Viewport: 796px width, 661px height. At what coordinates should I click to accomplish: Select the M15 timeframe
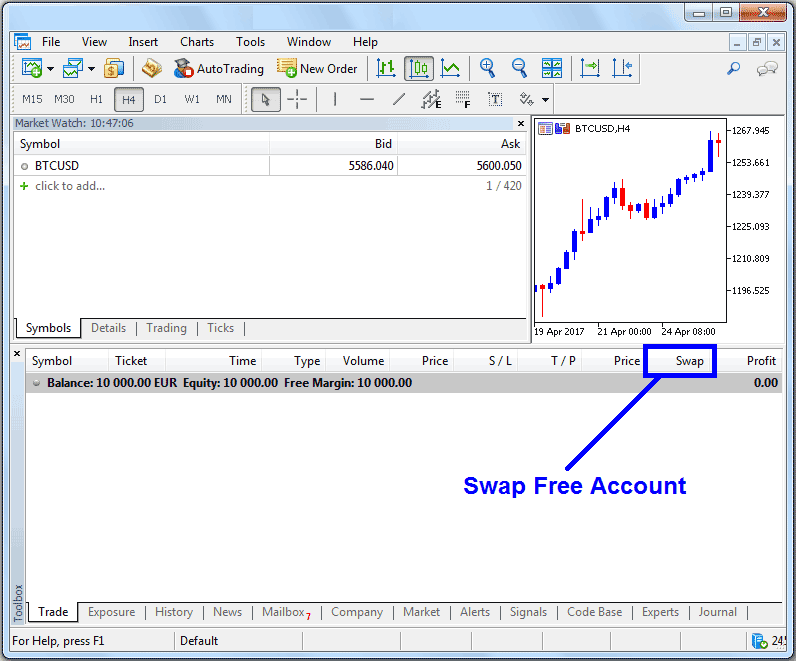[x=32, y=100]
